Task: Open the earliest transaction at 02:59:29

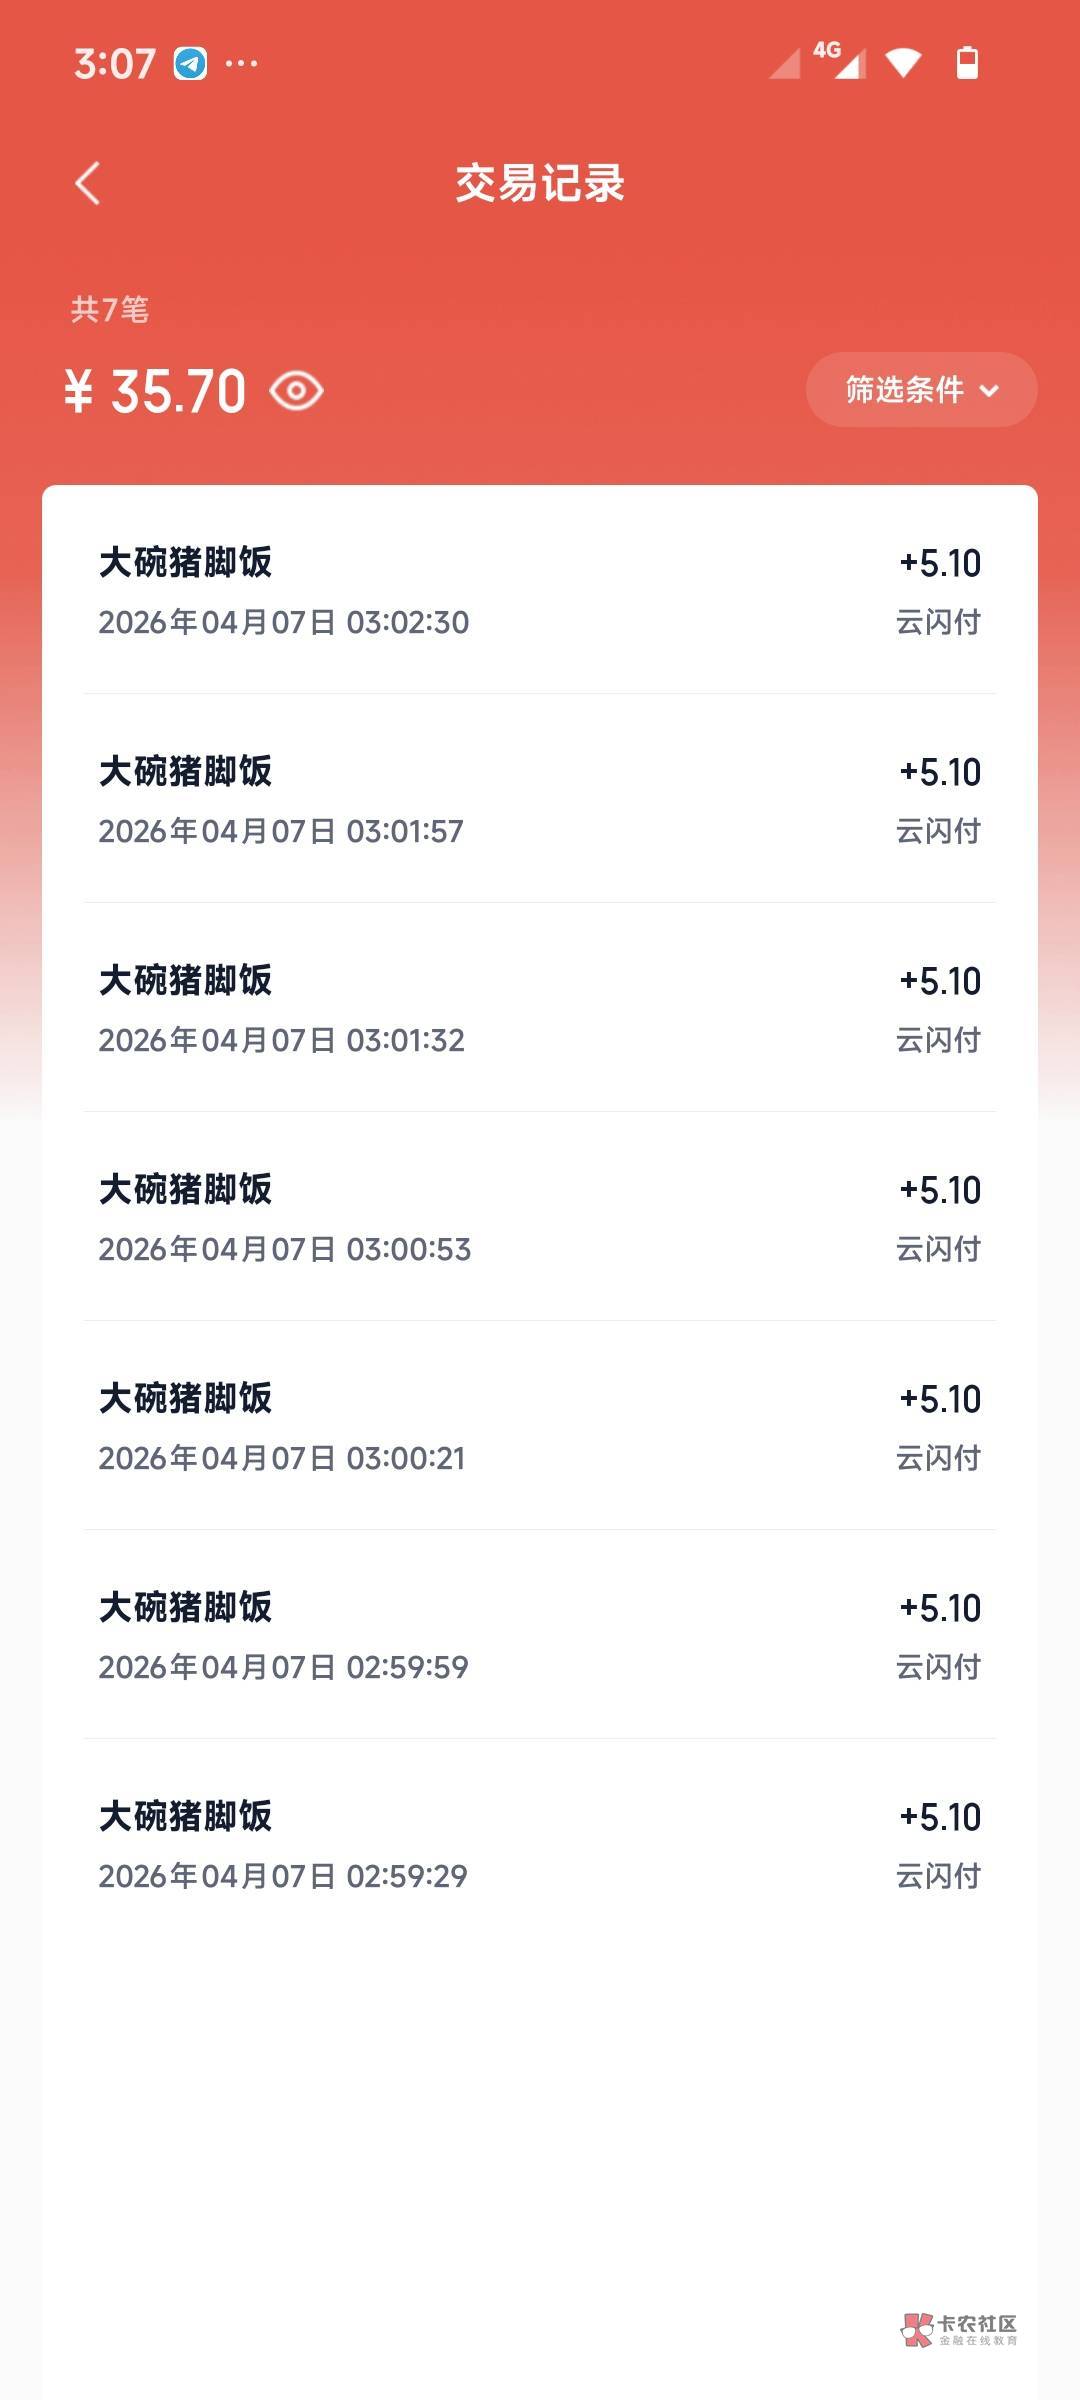Action: tap(540, 1845)
